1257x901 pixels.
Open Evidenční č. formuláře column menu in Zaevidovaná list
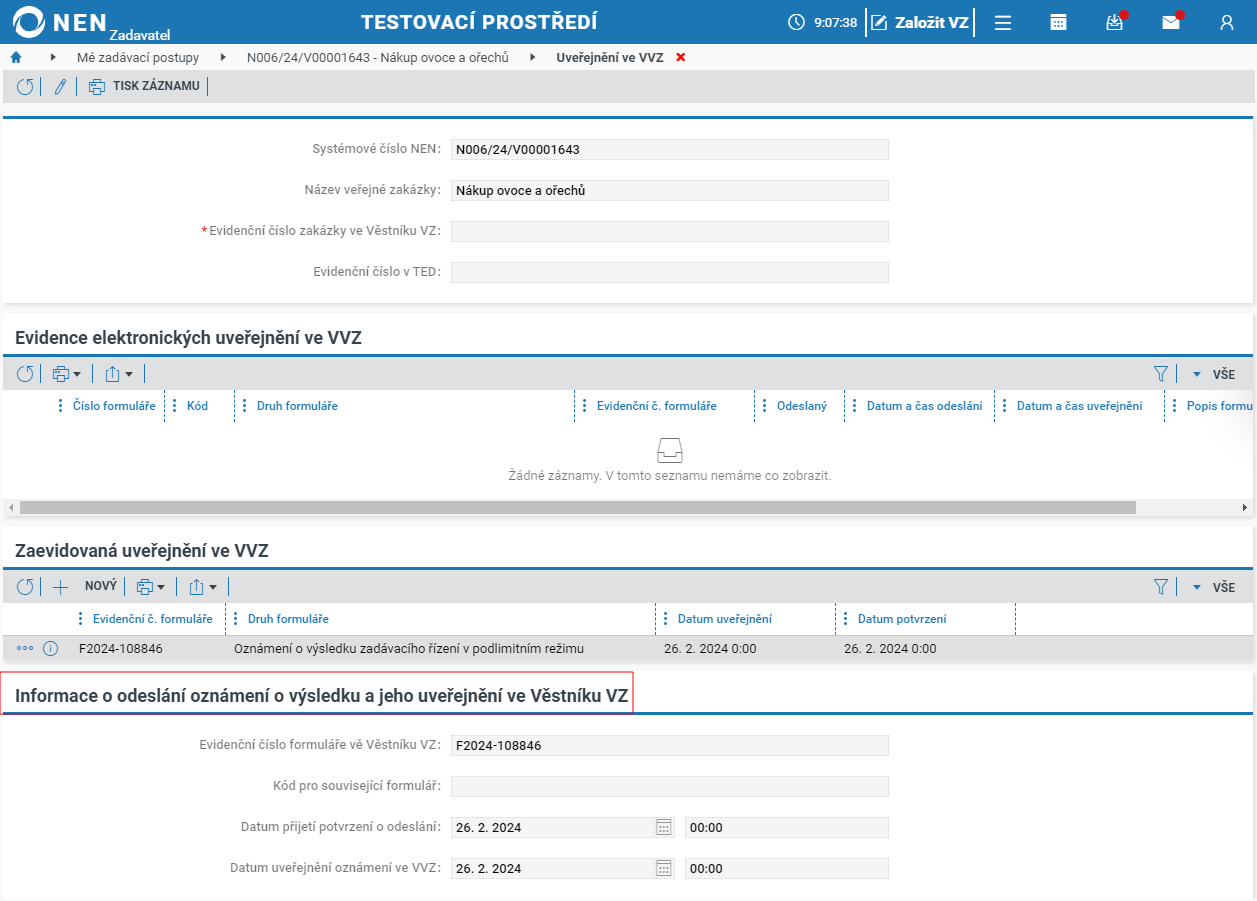tap(82, 619)
